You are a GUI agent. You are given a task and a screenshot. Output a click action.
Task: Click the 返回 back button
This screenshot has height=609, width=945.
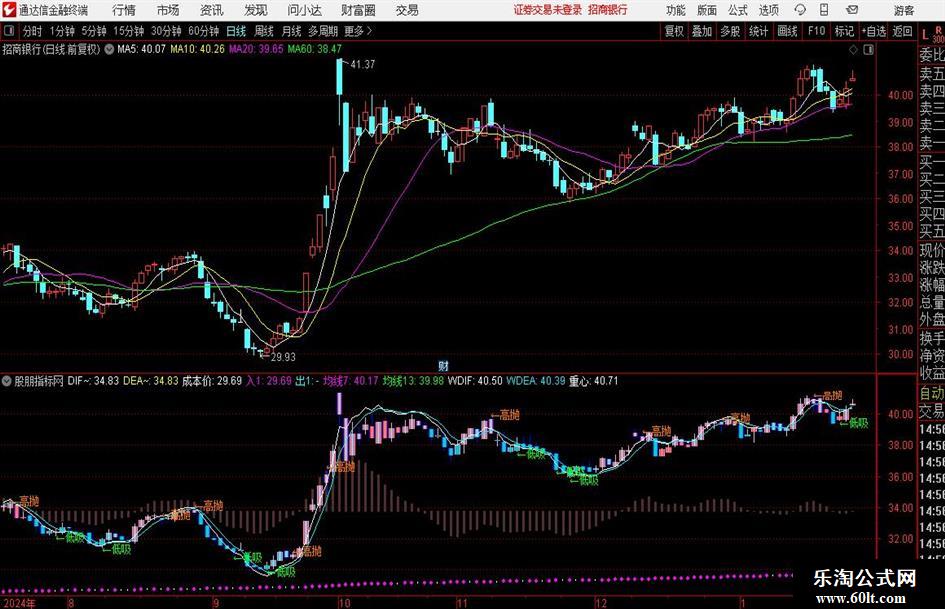tap(902, 31)
